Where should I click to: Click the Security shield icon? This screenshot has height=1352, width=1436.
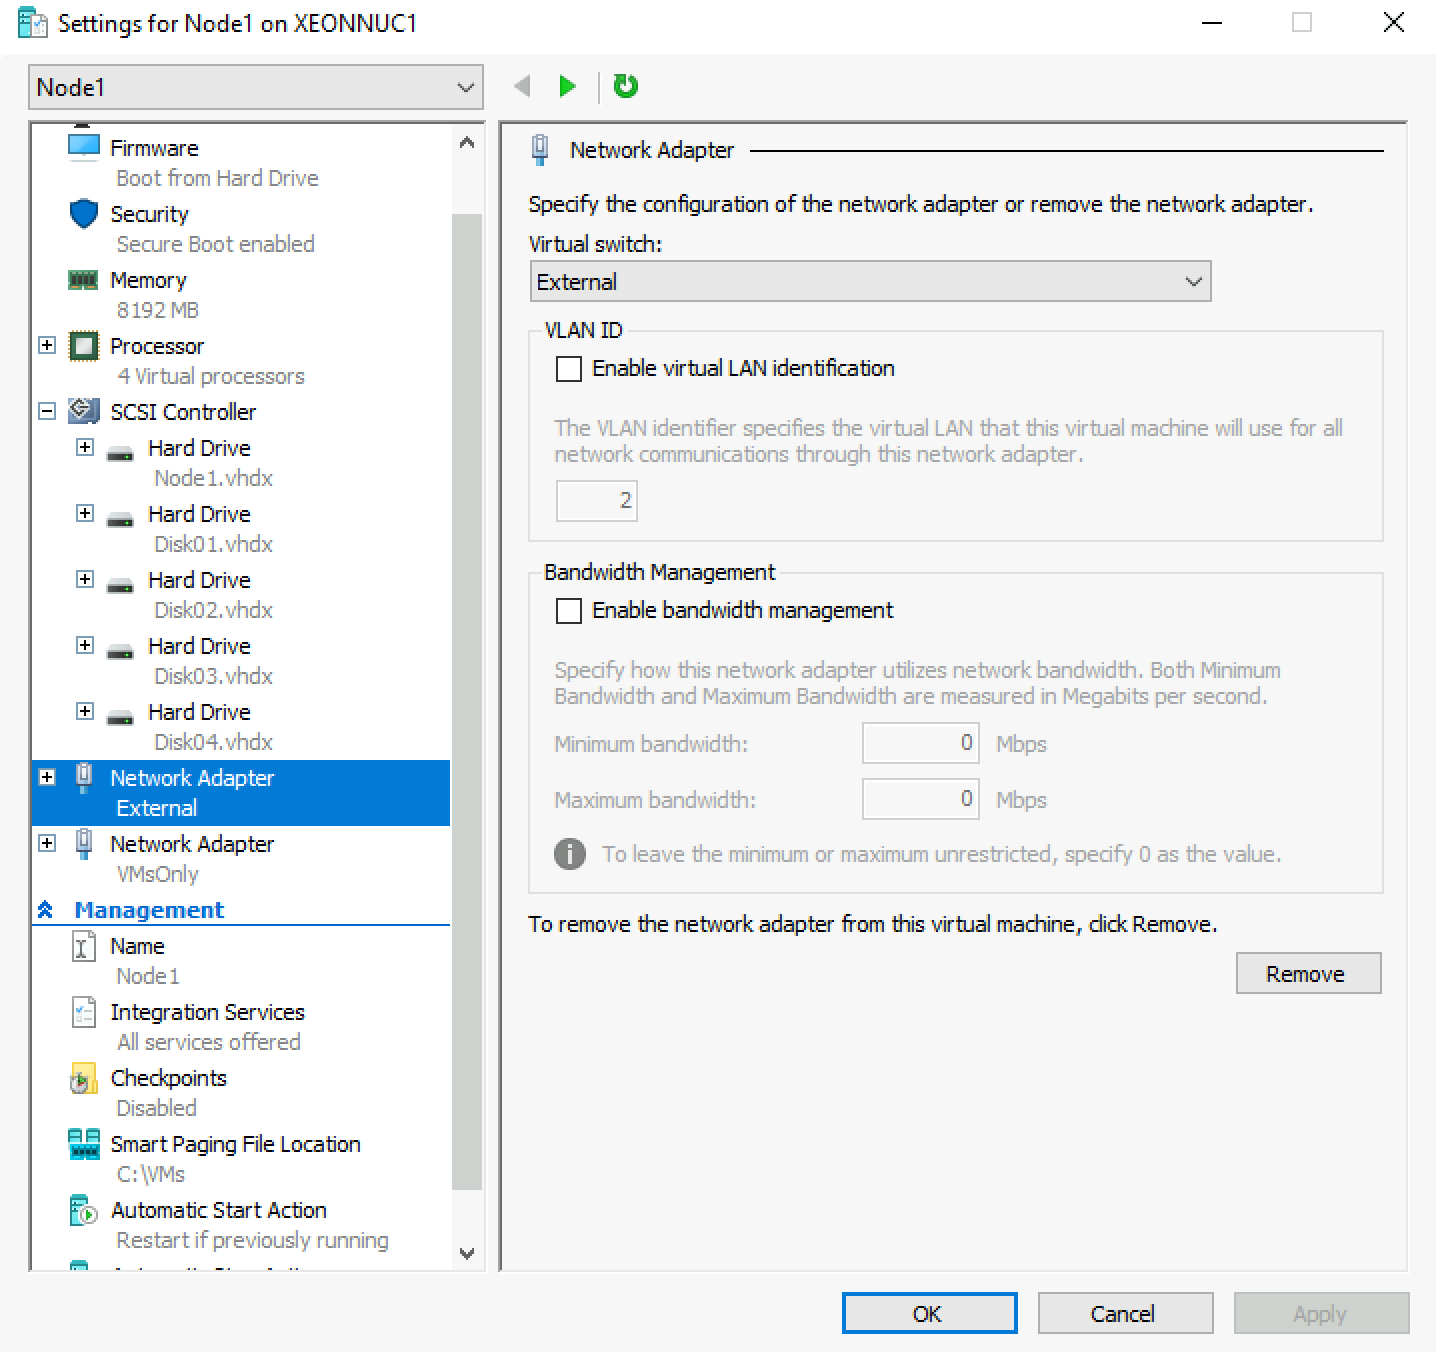click(x=84, y=213)
